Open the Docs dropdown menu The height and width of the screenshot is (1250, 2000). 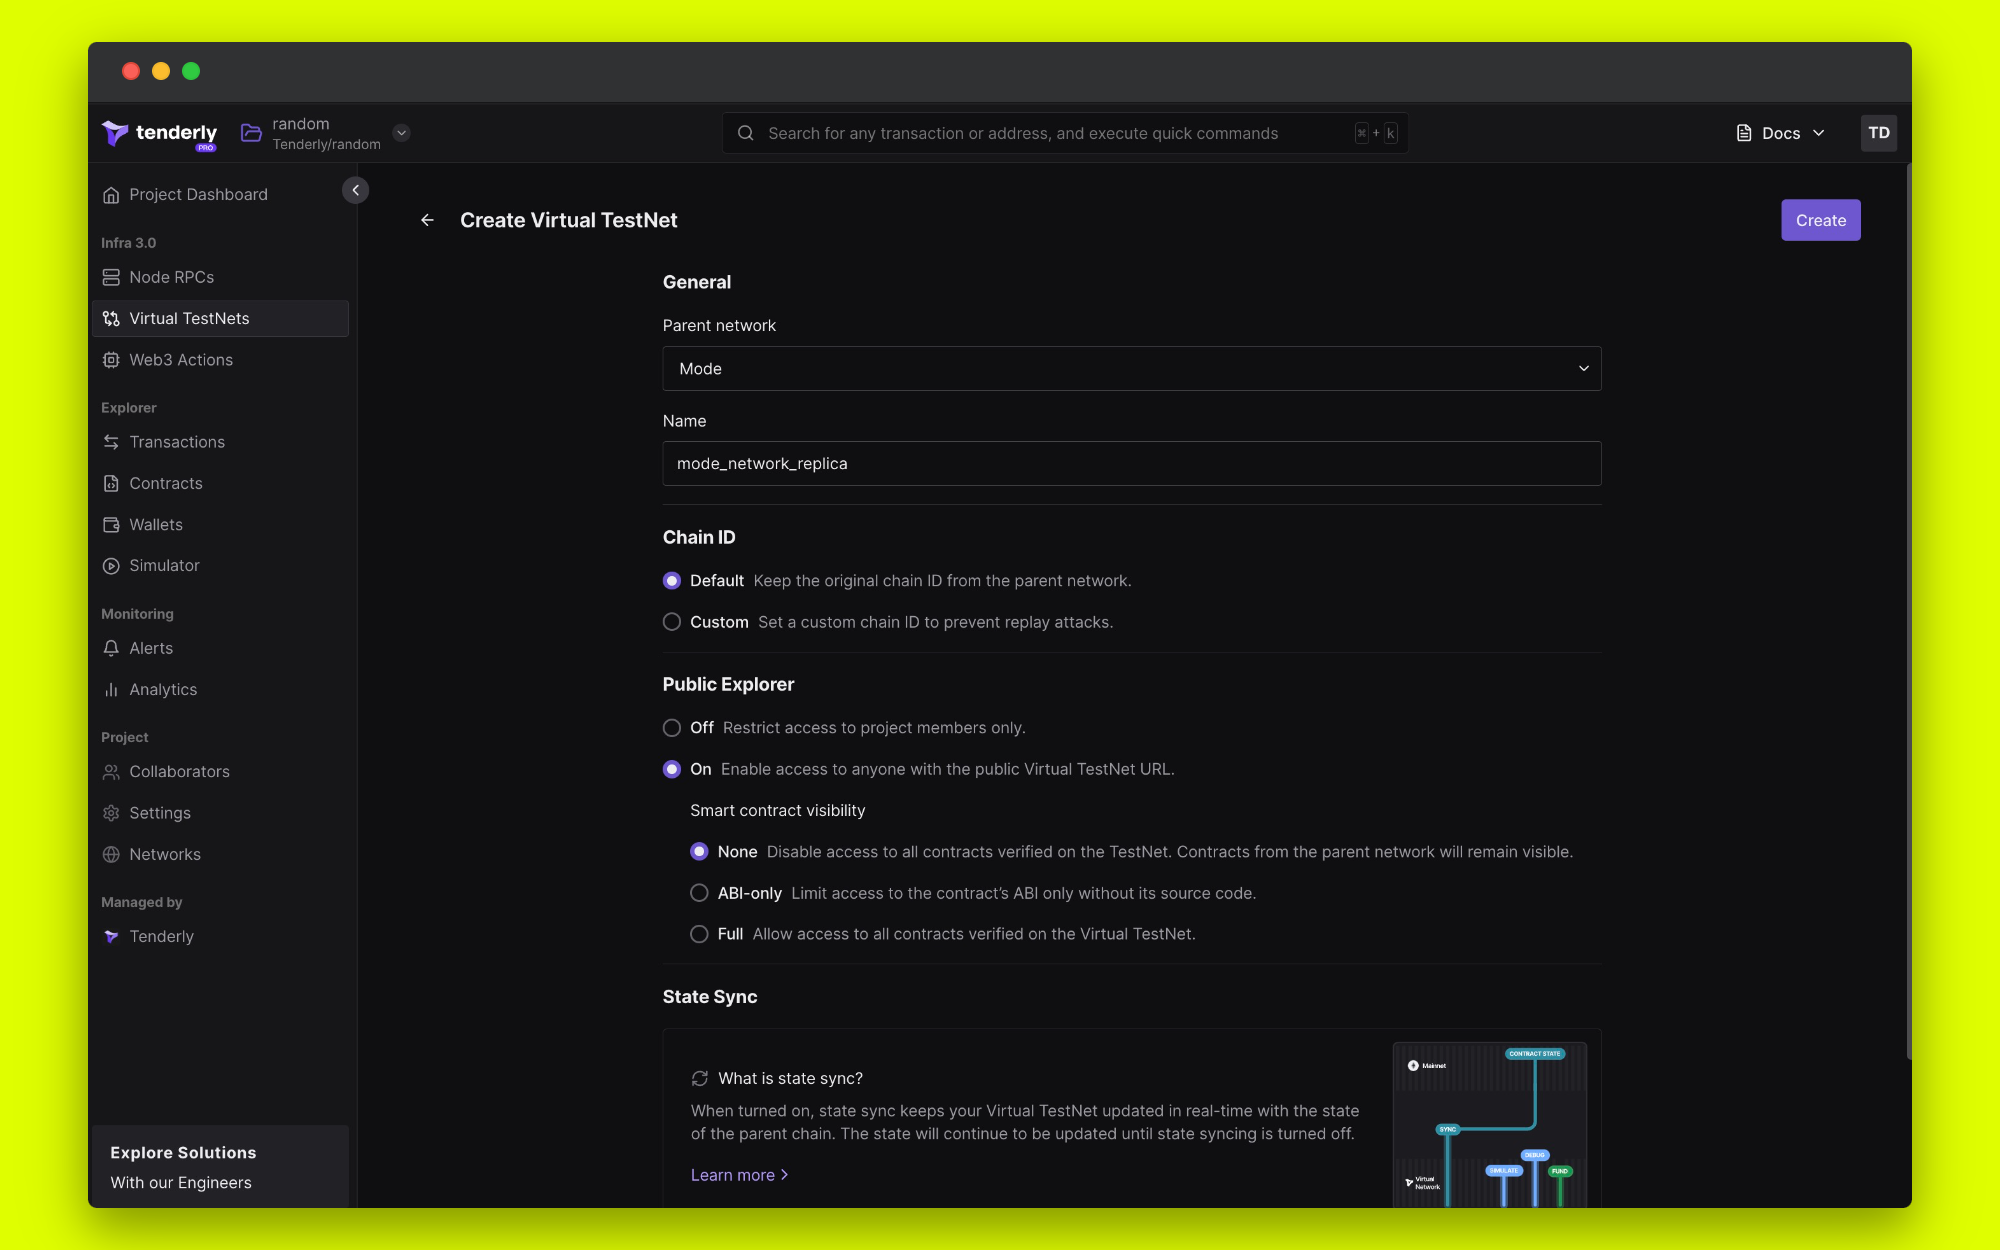pos(1780,133)
